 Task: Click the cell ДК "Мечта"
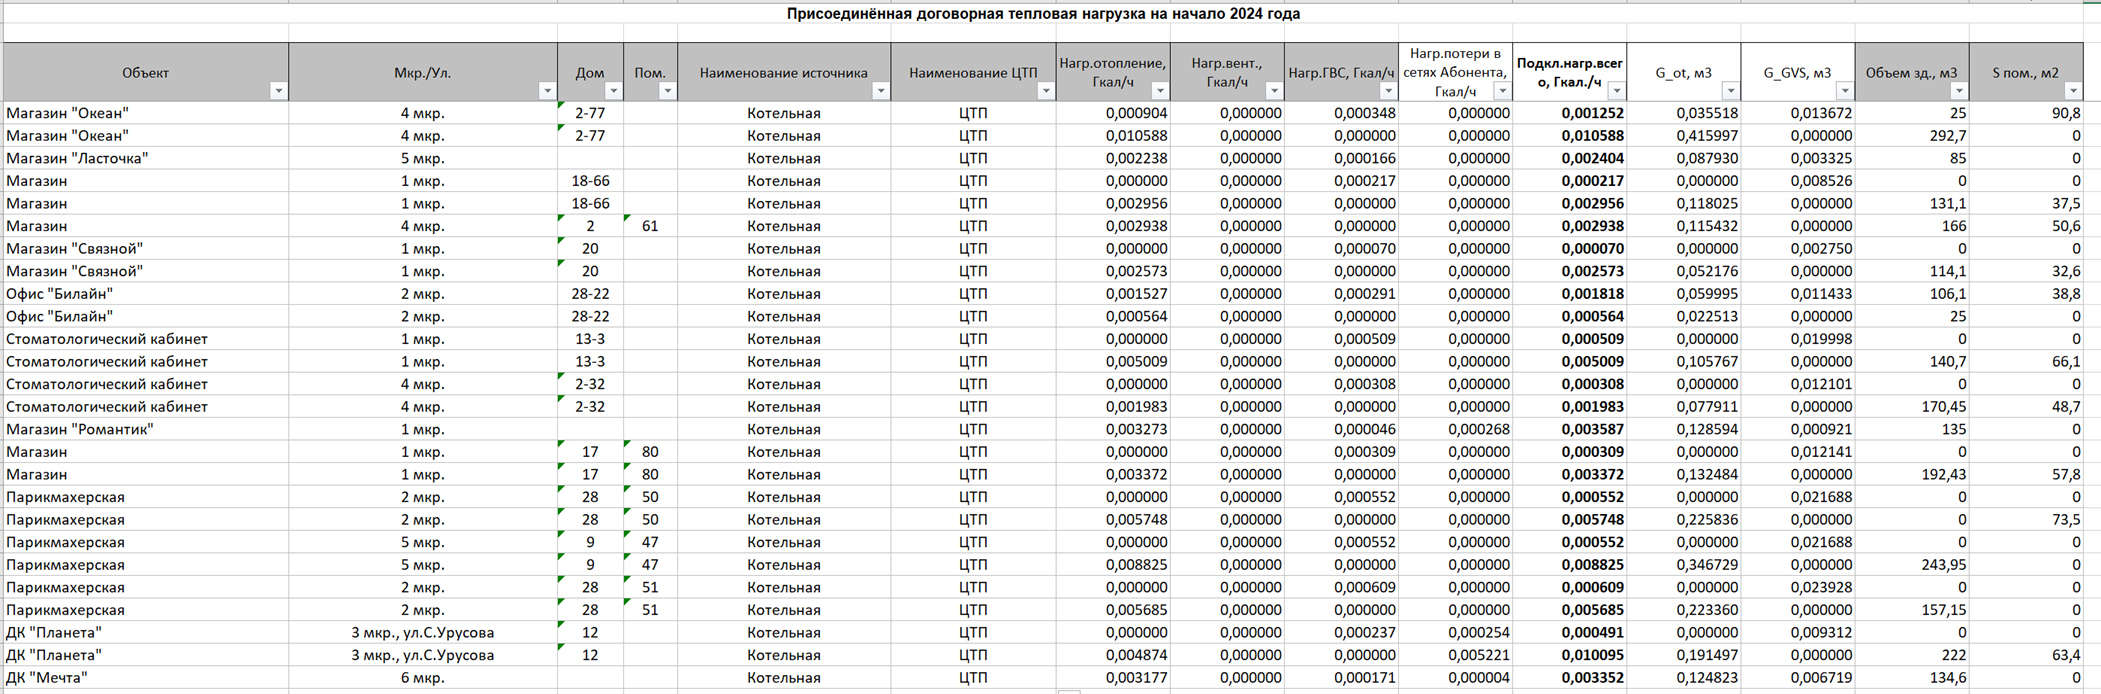tap(47, 678)
